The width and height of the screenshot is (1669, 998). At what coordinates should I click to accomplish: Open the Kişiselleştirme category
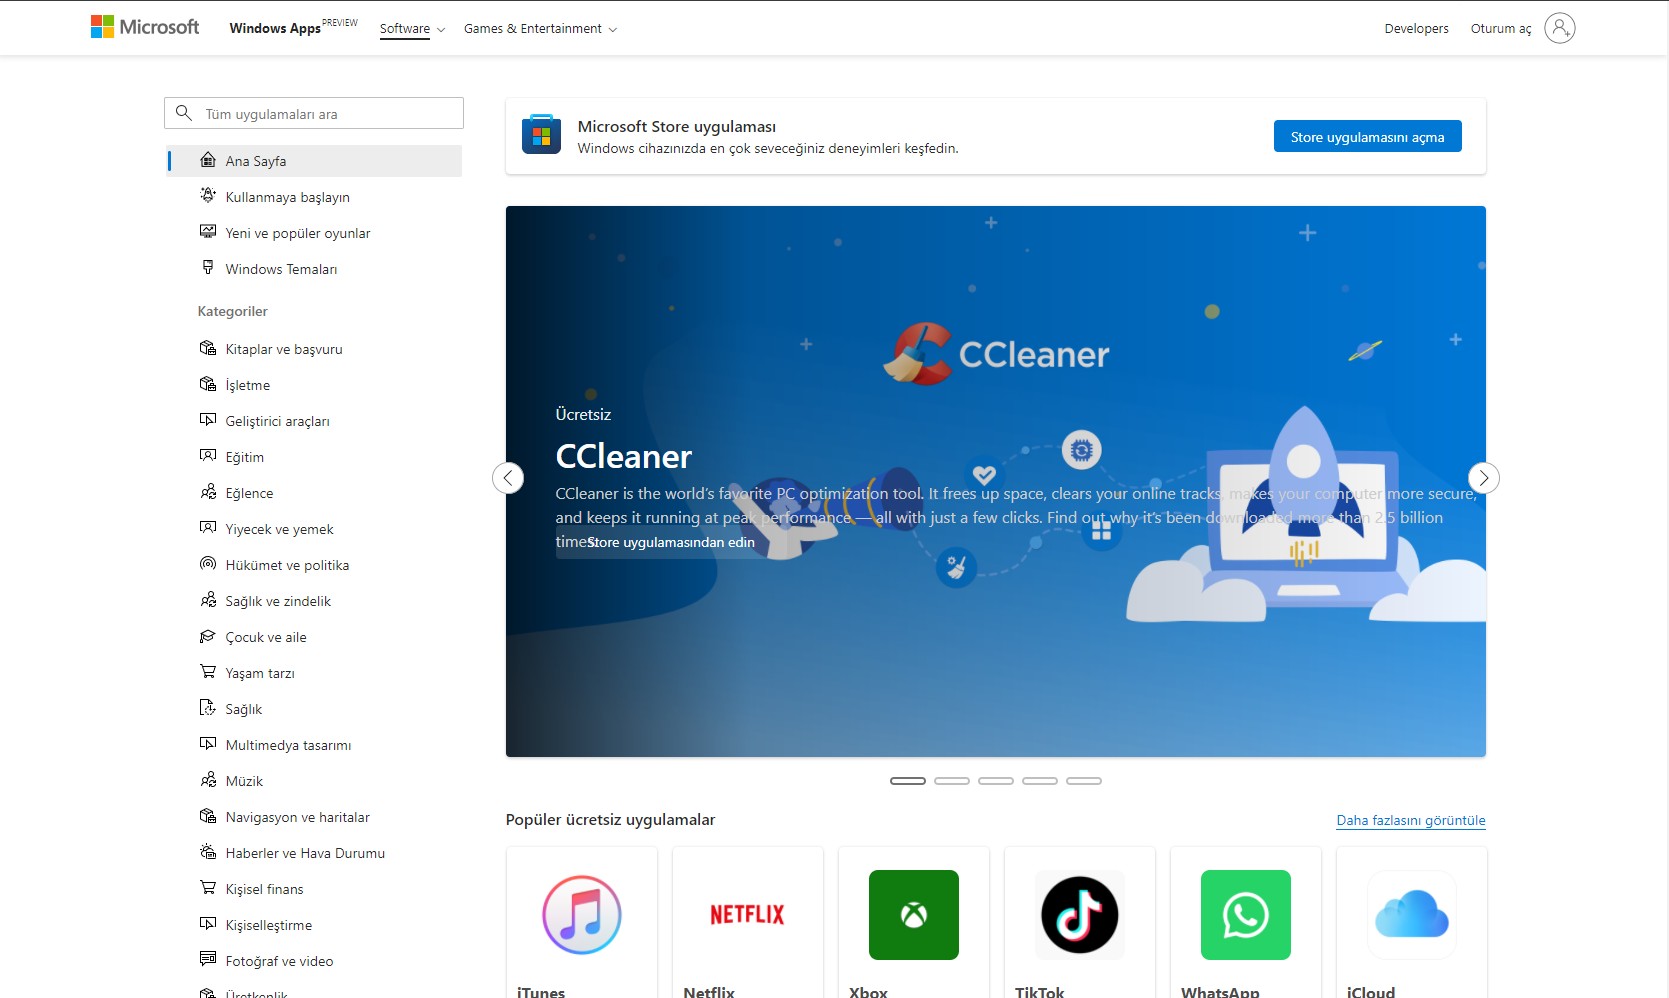tap(314, 925)
